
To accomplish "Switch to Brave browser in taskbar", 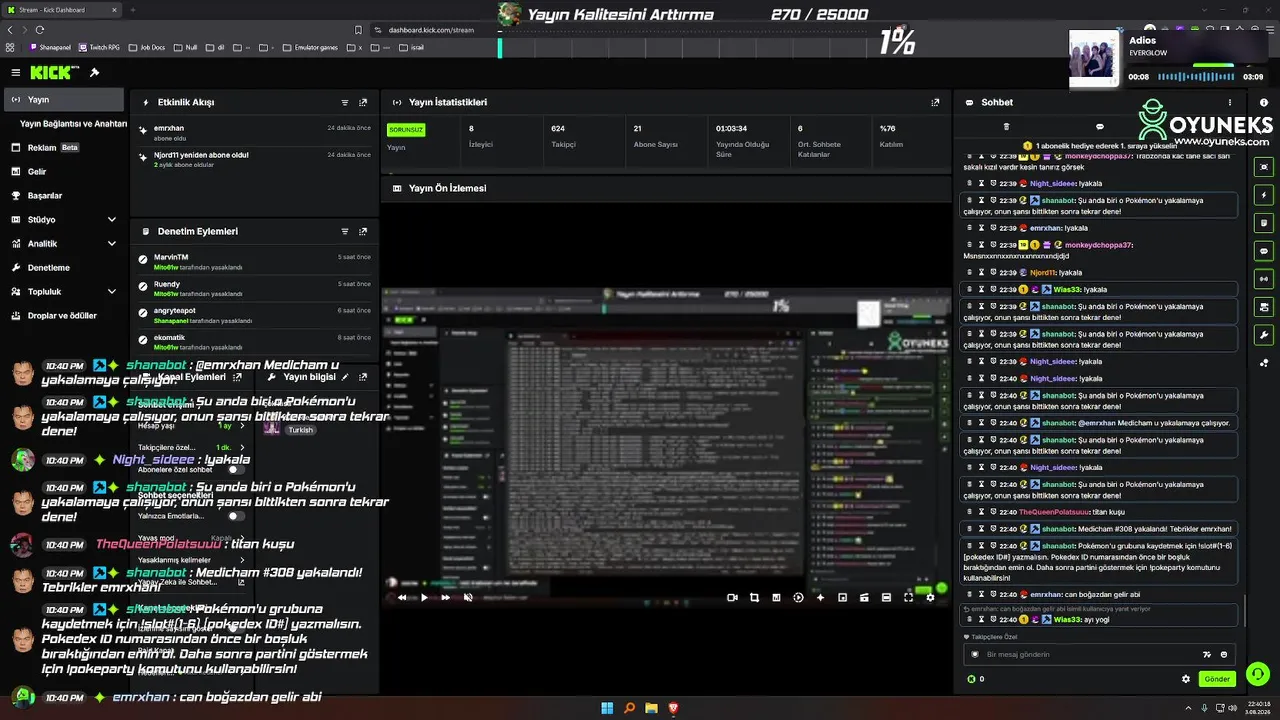I will pos(673,708).
